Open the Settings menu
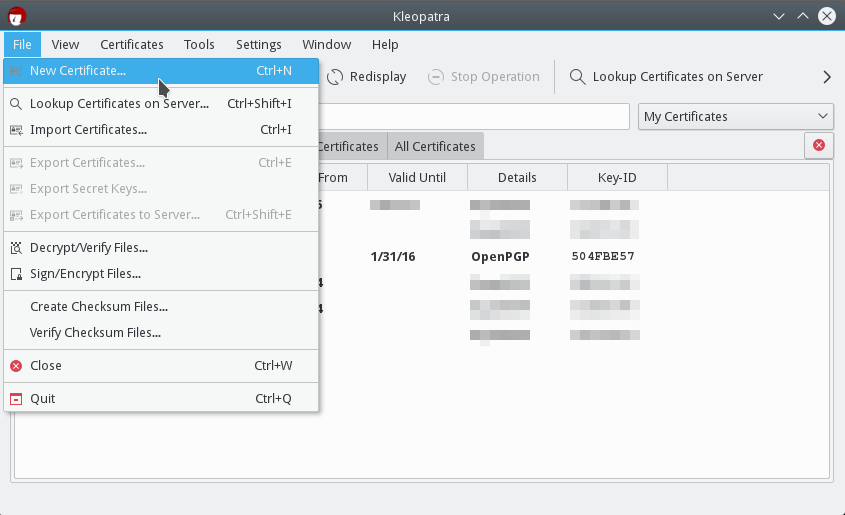 pos(259,44)
